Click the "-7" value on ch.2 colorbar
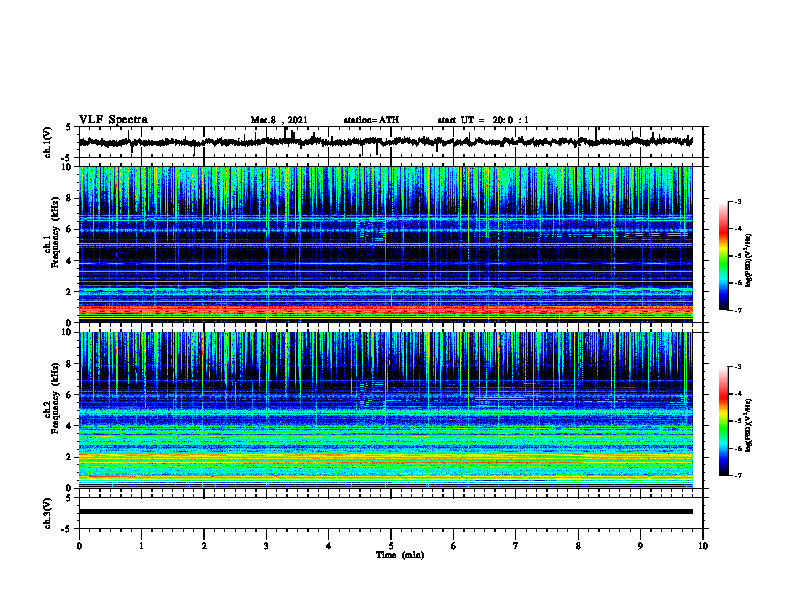The height and width of the screenshot is (612, 792). [x=737, y=475]
